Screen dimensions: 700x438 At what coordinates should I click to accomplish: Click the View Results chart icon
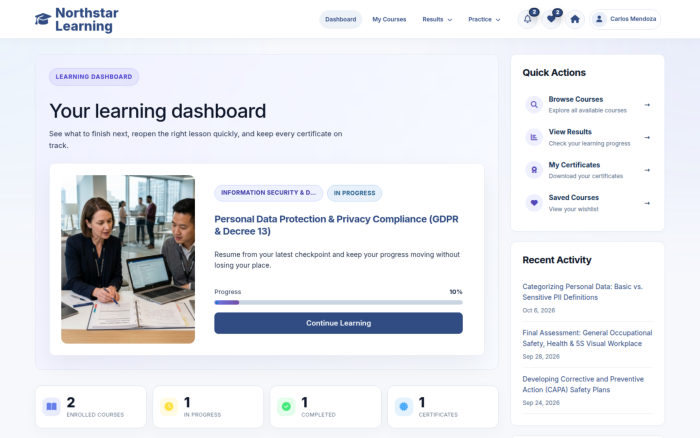534,137
